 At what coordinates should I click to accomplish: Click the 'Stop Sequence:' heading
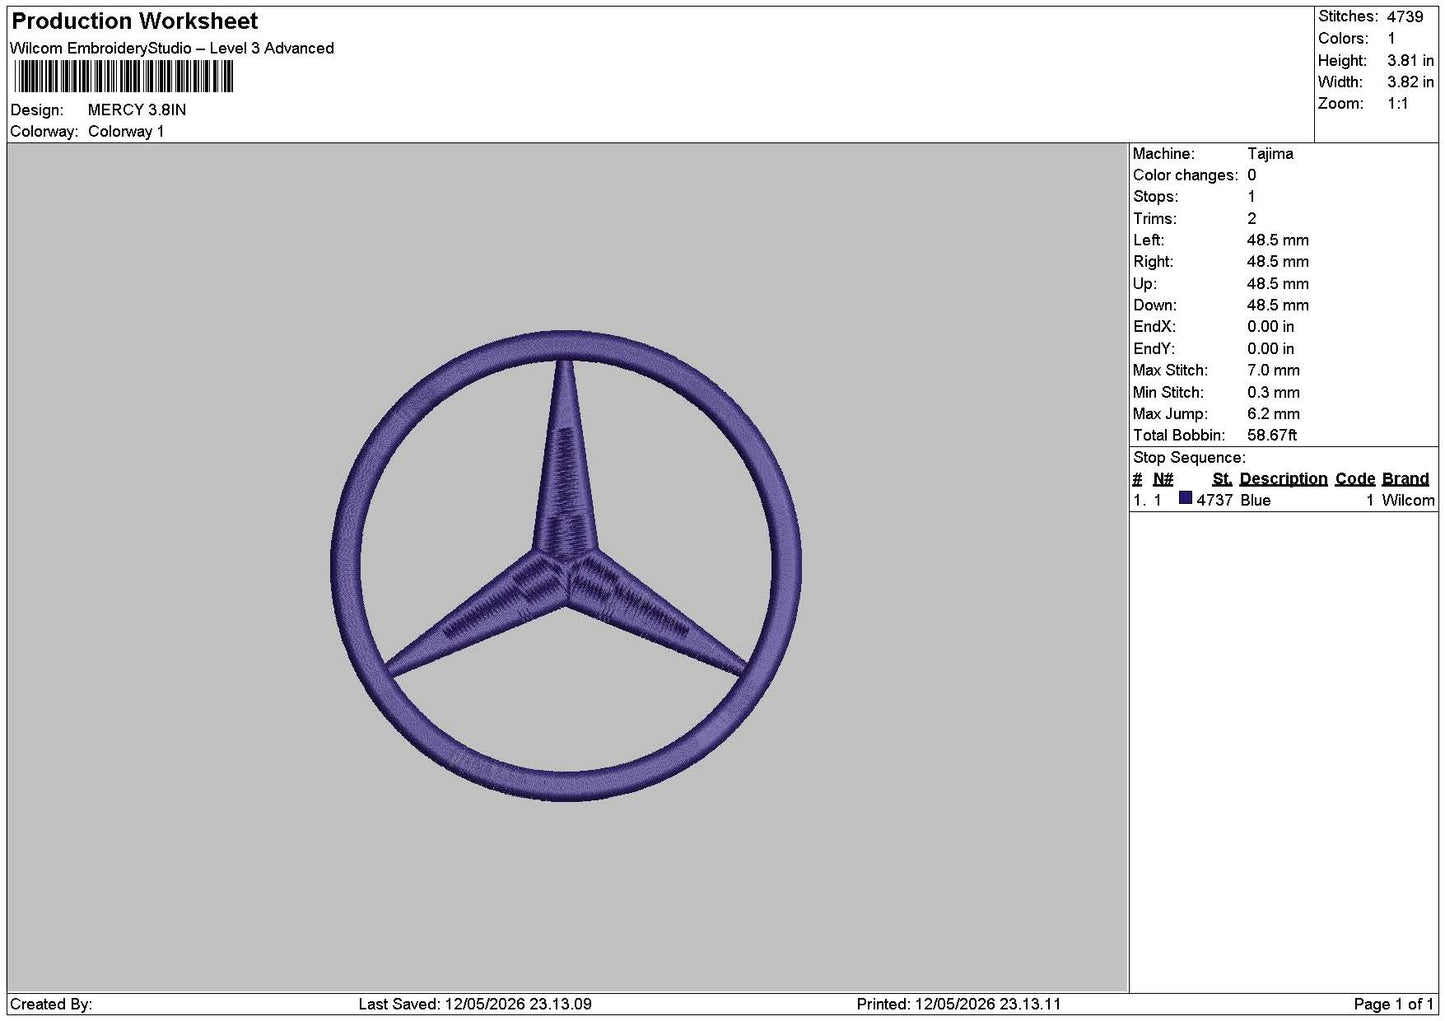[x=1189, y=458]
